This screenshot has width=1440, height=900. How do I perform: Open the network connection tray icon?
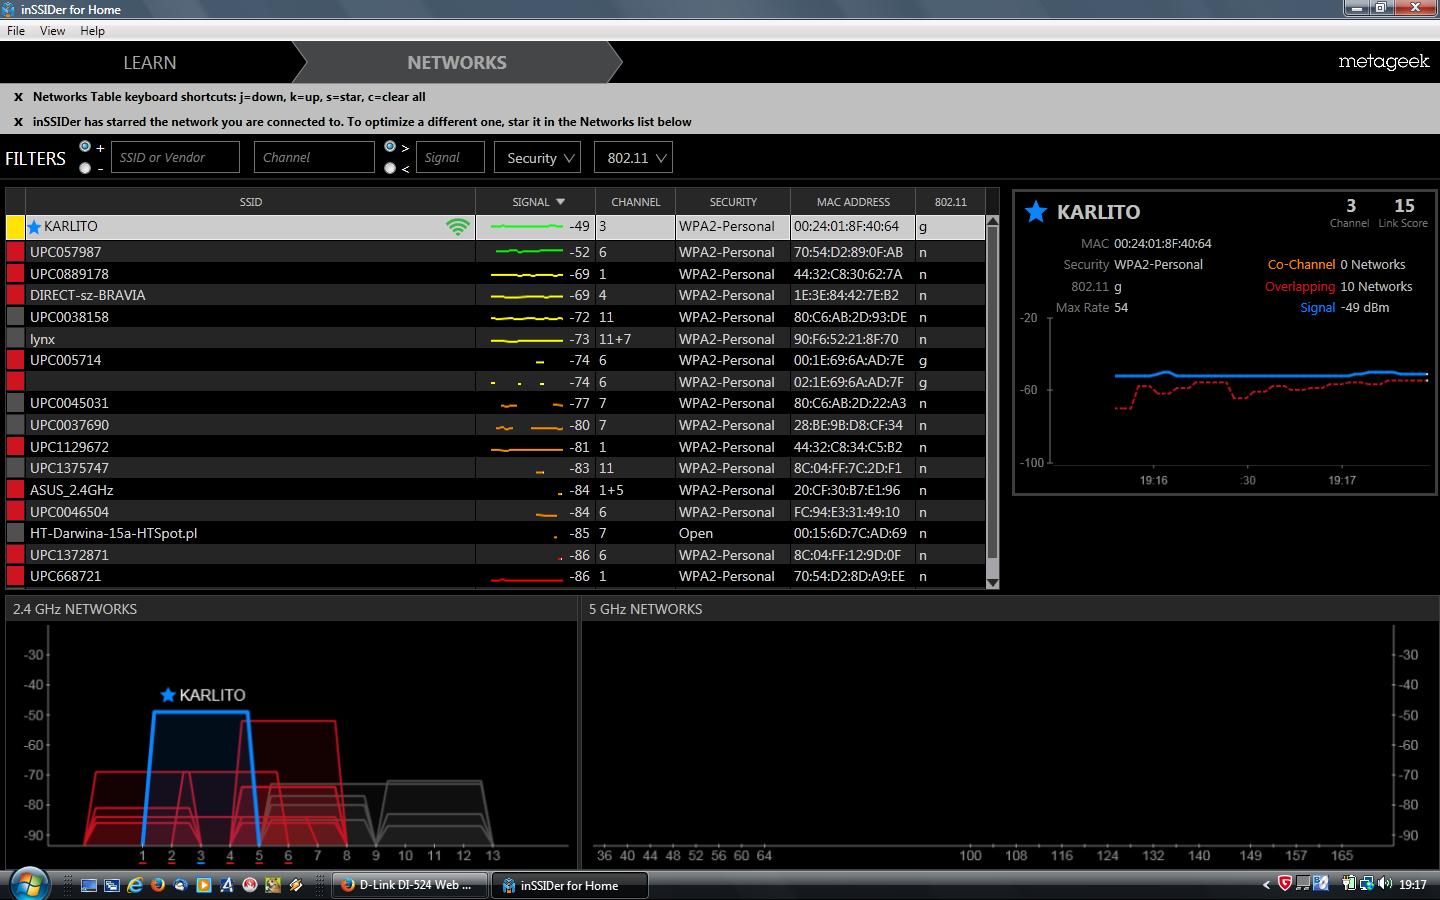click(1366, 884)
